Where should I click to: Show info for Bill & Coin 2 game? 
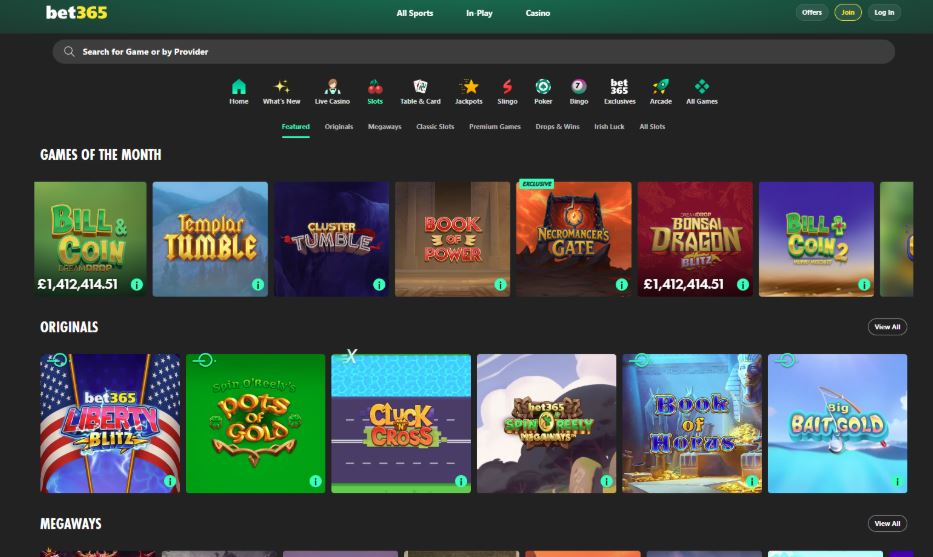[864, 284]
